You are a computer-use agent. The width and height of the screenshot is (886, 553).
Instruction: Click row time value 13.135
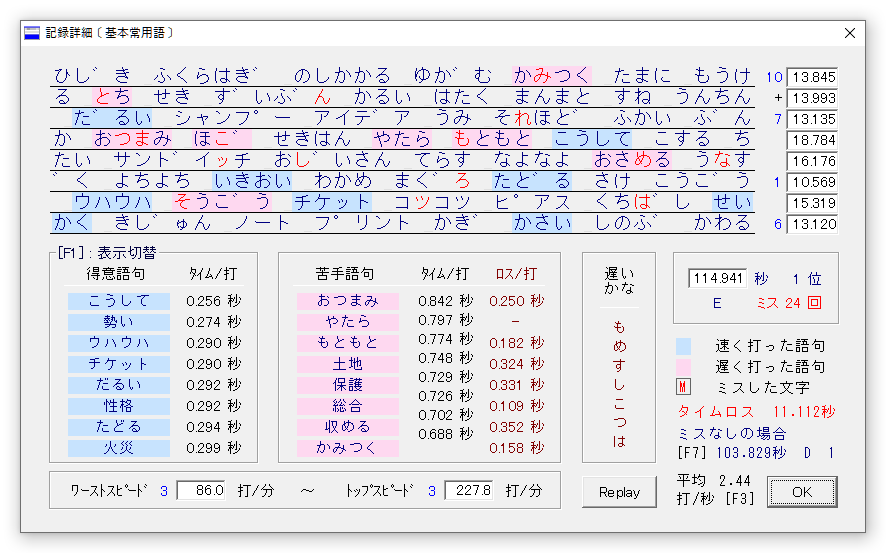coord(813,119)
